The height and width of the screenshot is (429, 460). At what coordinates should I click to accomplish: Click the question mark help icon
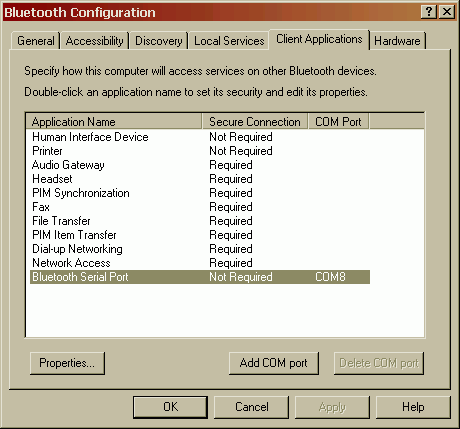[x=429, y=12]
